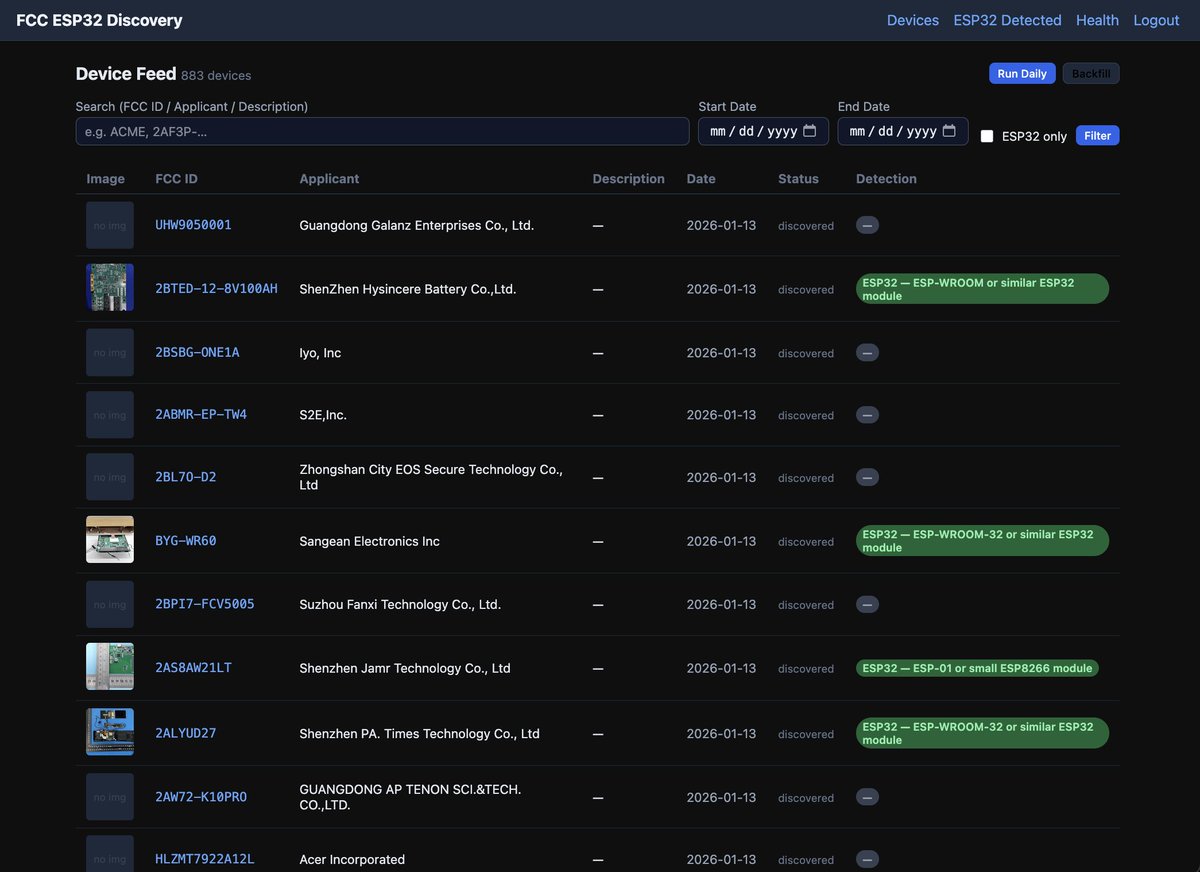The height and width of the screenshot is (872, 1200).
Task: Click ESP-WROOM-32 detection badge for BYG-WR60
Action: [x=982, y=541]
